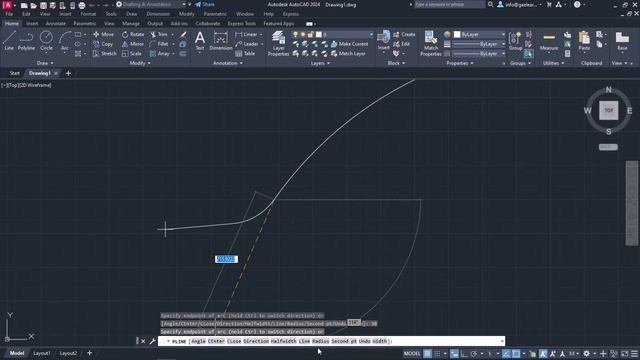640x360 pixels.
Task: Click the Rotate tool
Action: [x=133, y=34]
